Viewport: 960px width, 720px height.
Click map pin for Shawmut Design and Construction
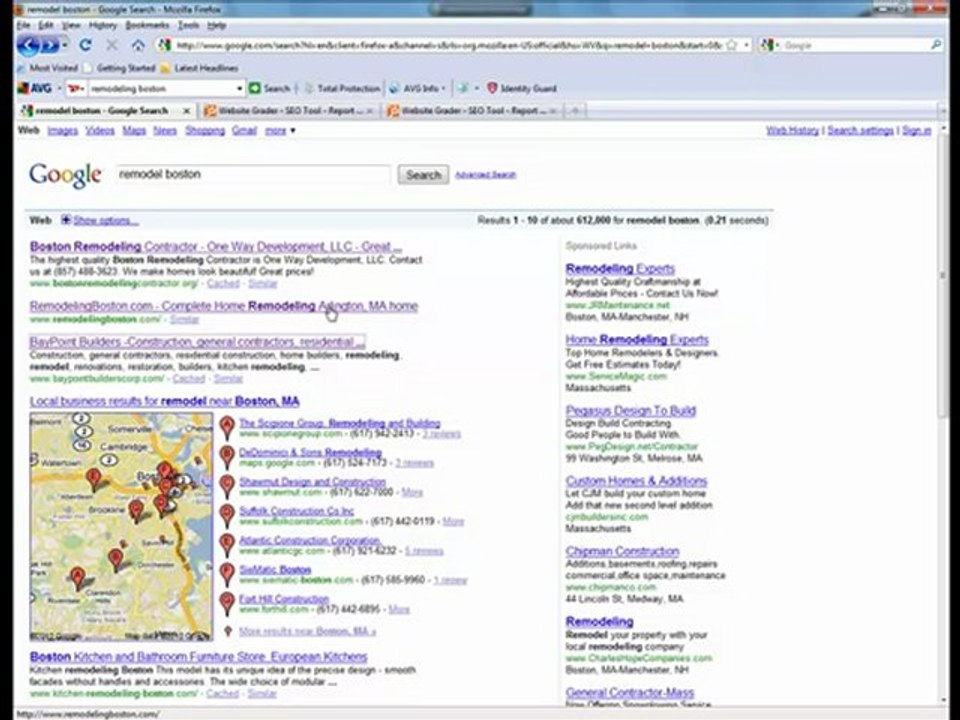tap(227, 485)
